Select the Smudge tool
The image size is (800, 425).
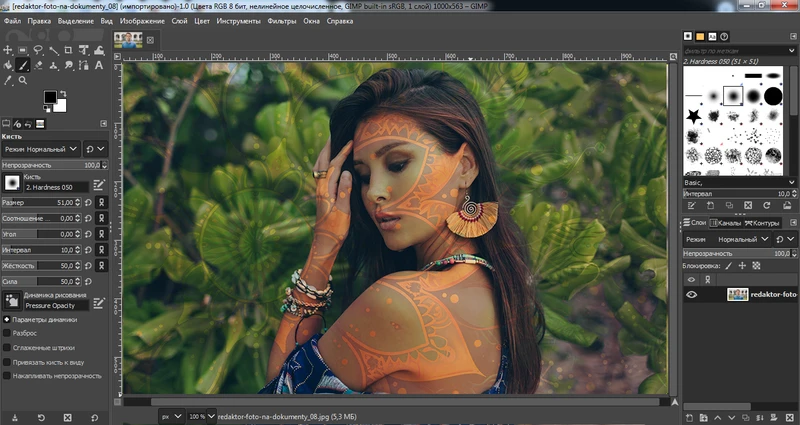coord(68,65)
